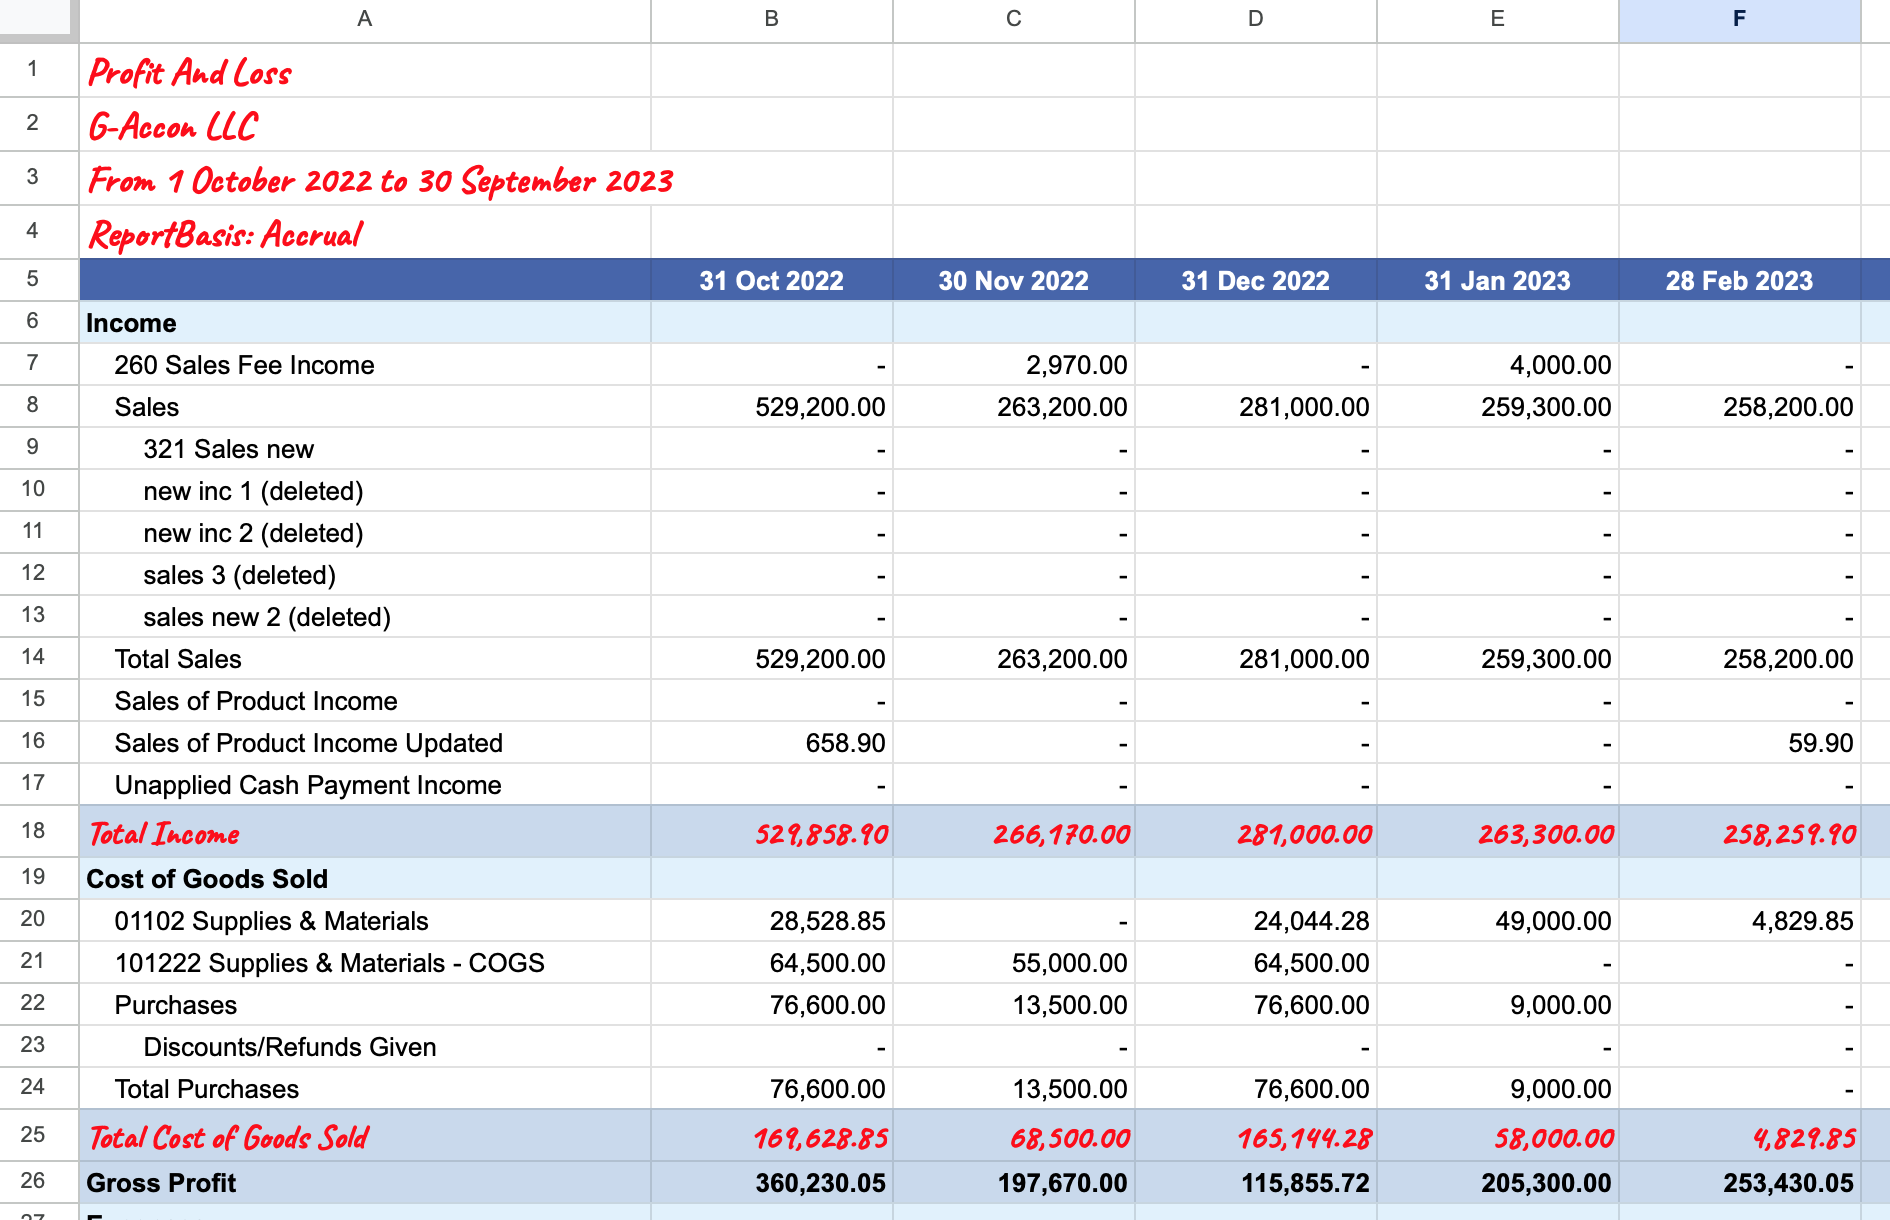Click the 'G-Accon LLC' cell

365,125
